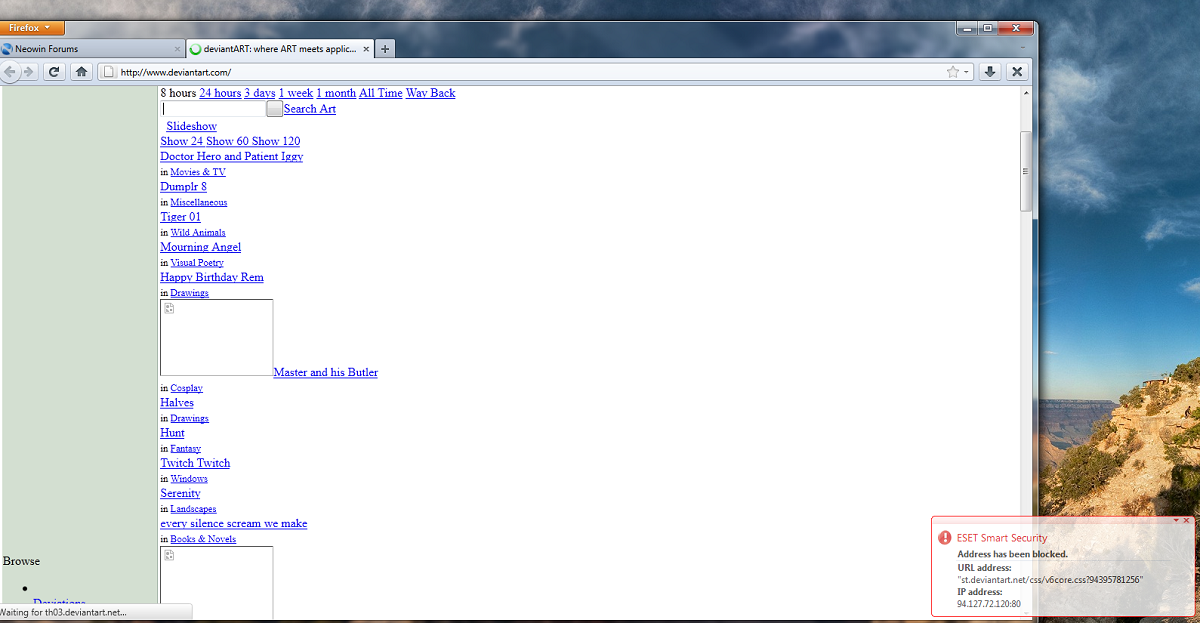Click the broken image beside Master and his Butler
Screen dimensions: 1200x623
[216, 338]
